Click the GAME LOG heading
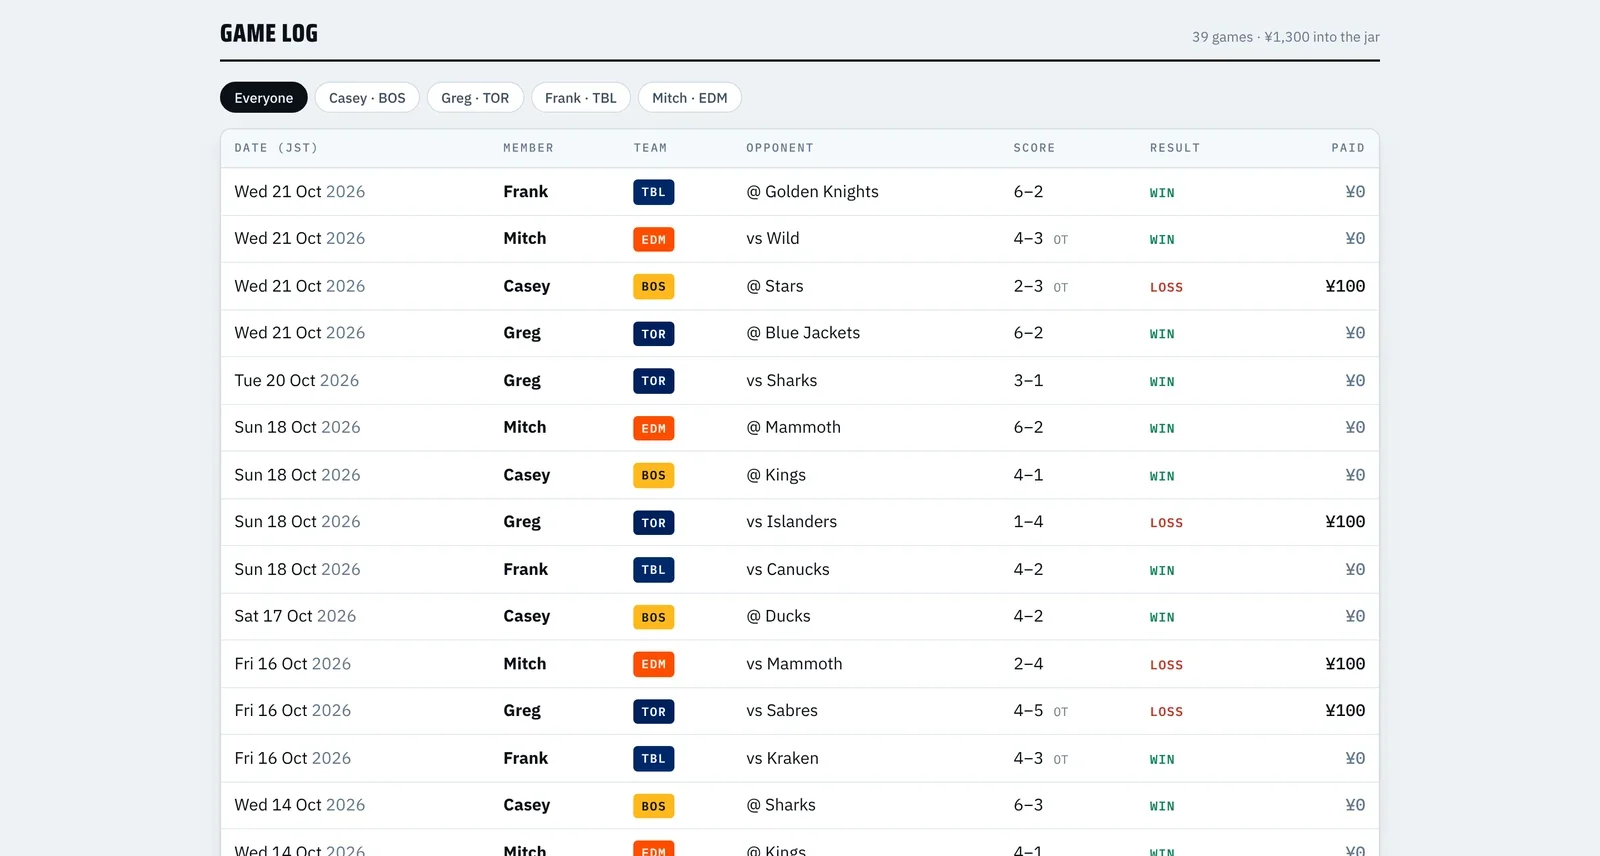This screenshot has width=1600, height=856. 269,33
